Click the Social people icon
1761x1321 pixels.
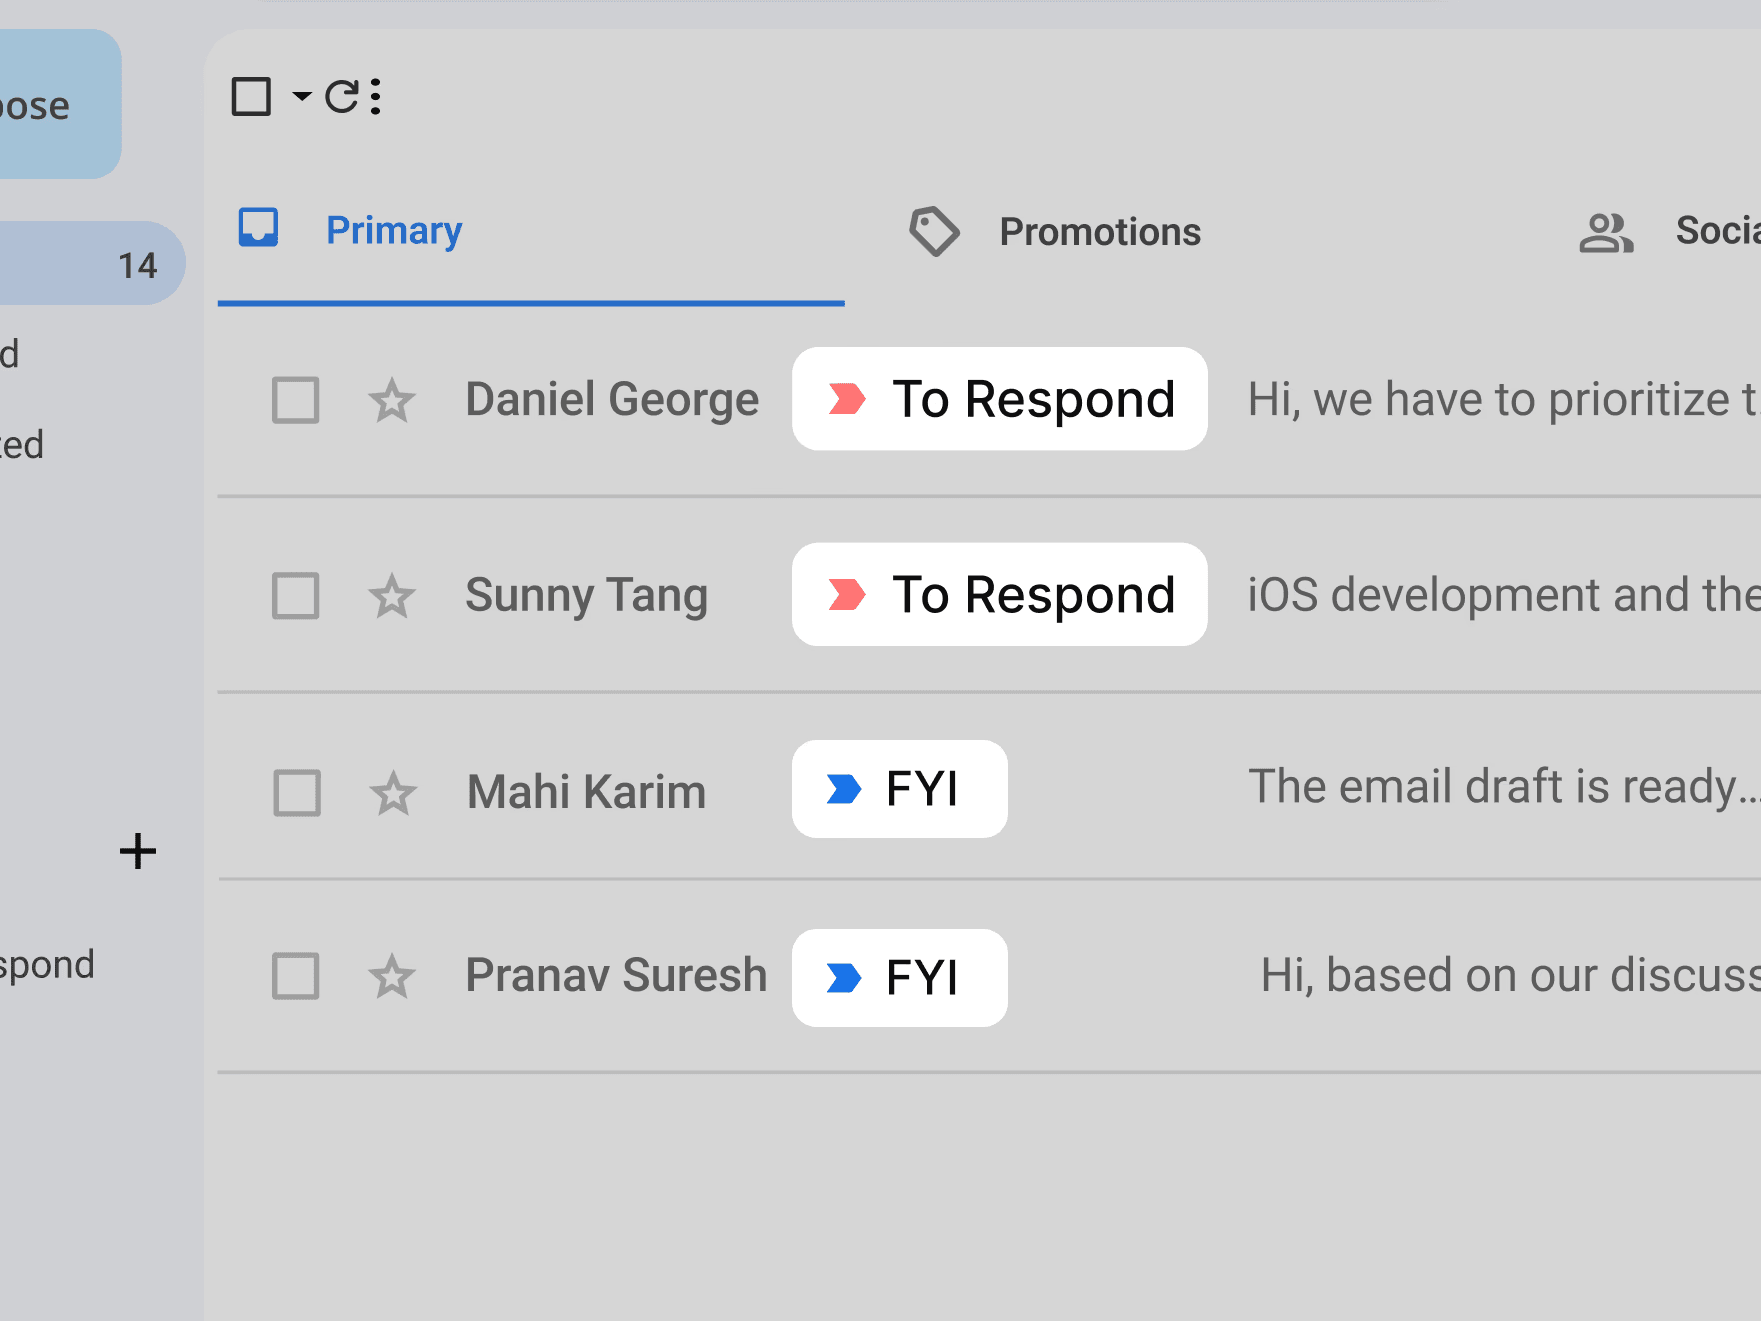1606,233
